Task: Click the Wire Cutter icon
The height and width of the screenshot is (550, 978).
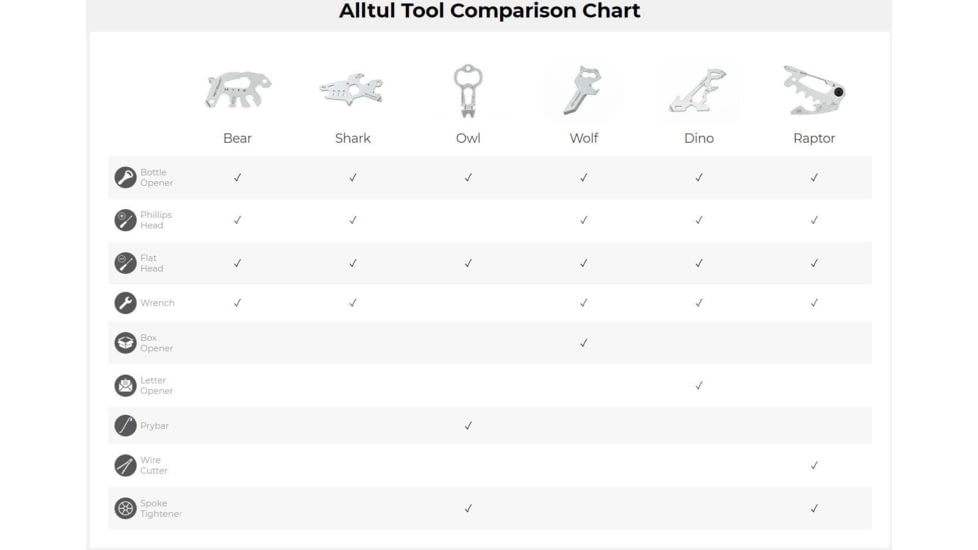Action: point(125,465)
